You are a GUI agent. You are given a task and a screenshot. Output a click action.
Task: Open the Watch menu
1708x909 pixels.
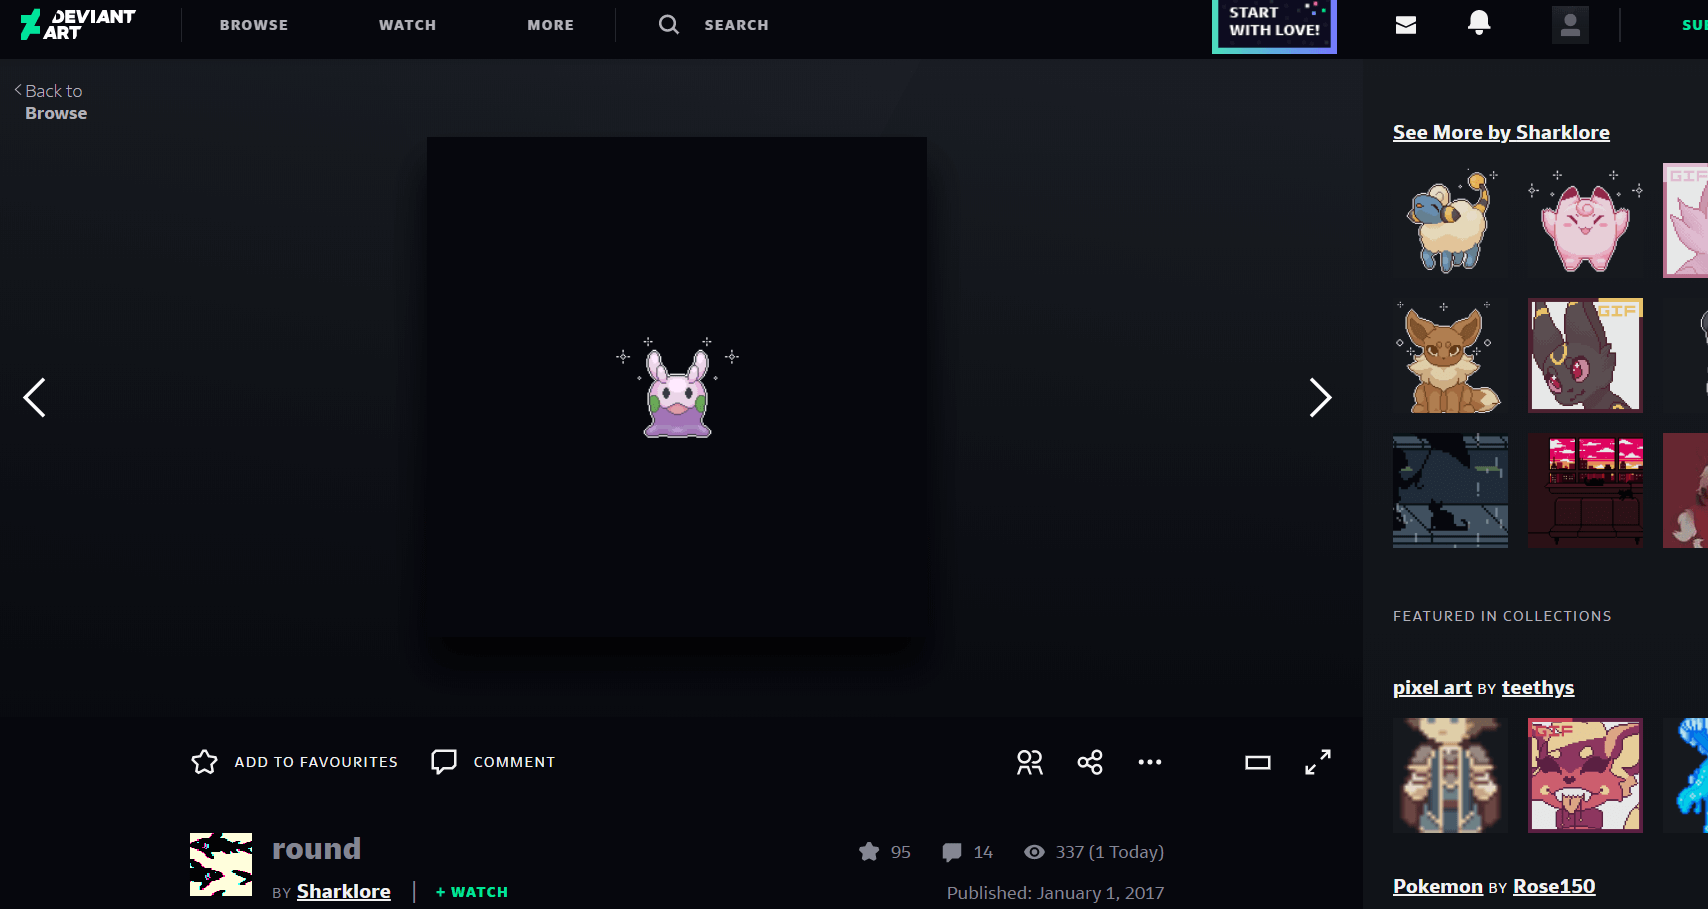click(x=407, y=25)
